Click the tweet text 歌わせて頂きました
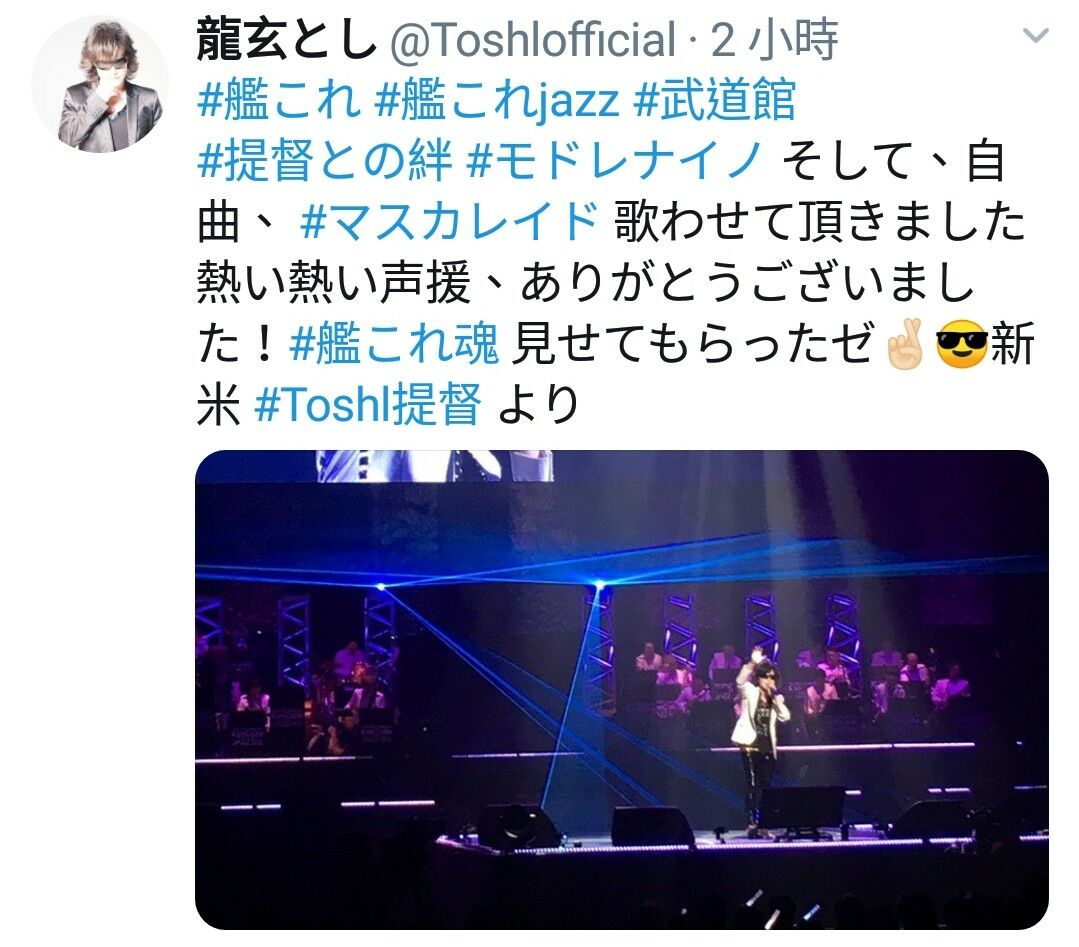The width and height of the screenshot is (1079, 947). (820, 221)
